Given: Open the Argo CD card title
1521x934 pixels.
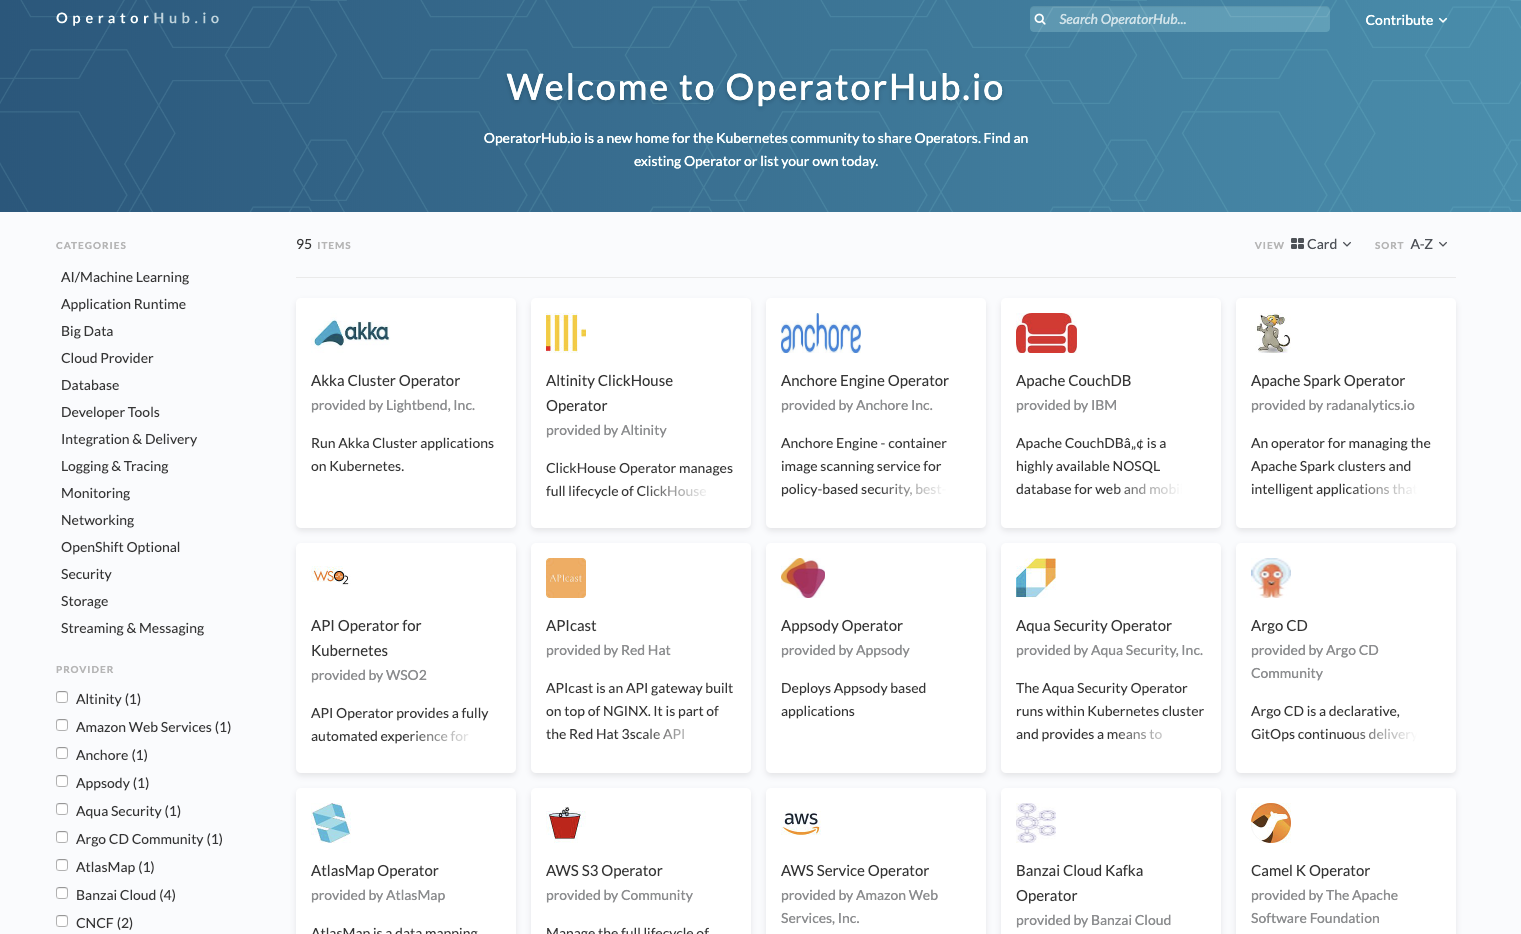Looking at the screenshot, I should click(1279, 626).
